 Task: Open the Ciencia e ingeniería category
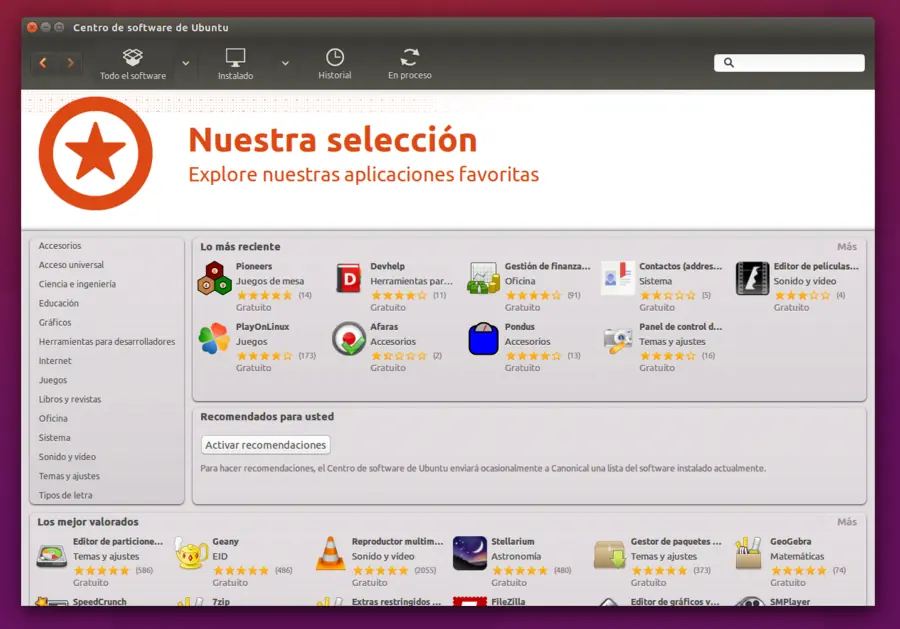77,284
